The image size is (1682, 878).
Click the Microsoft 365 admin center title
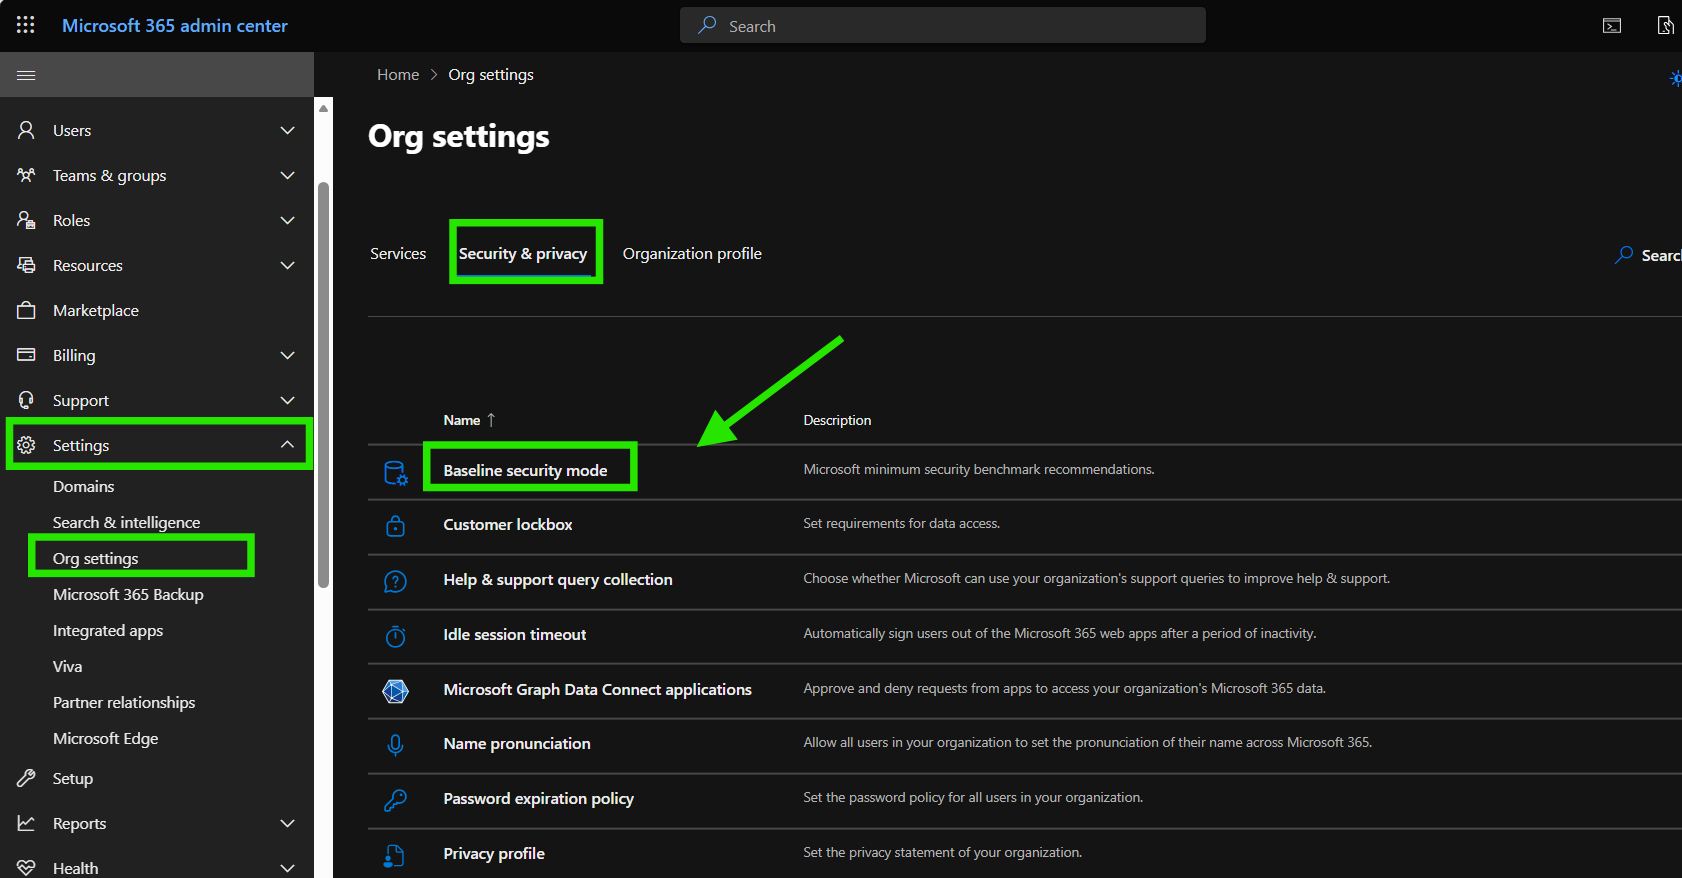[175, 25]
